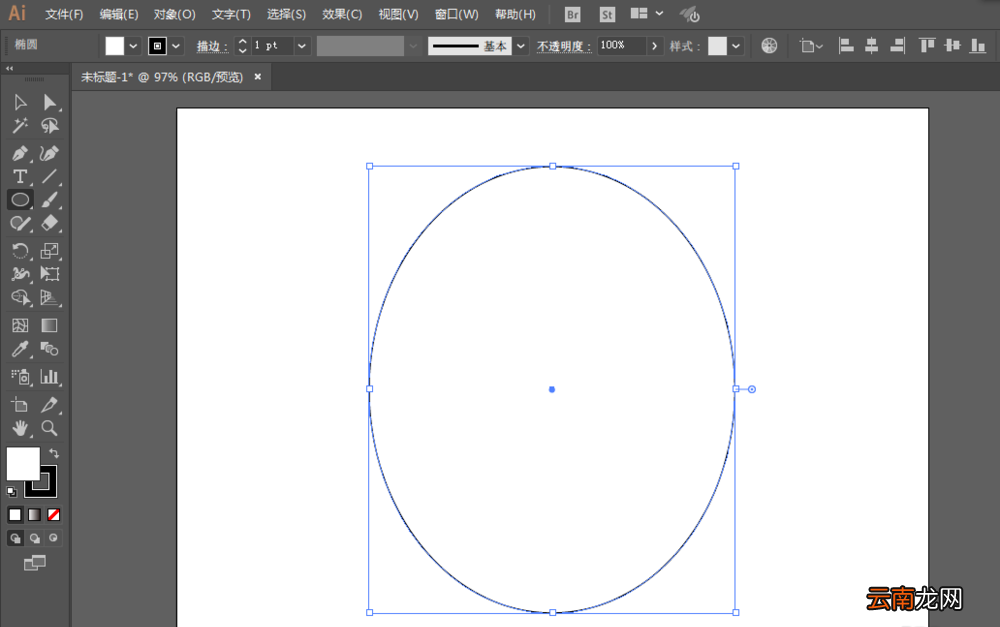Choose the Lasso tool

50,126
